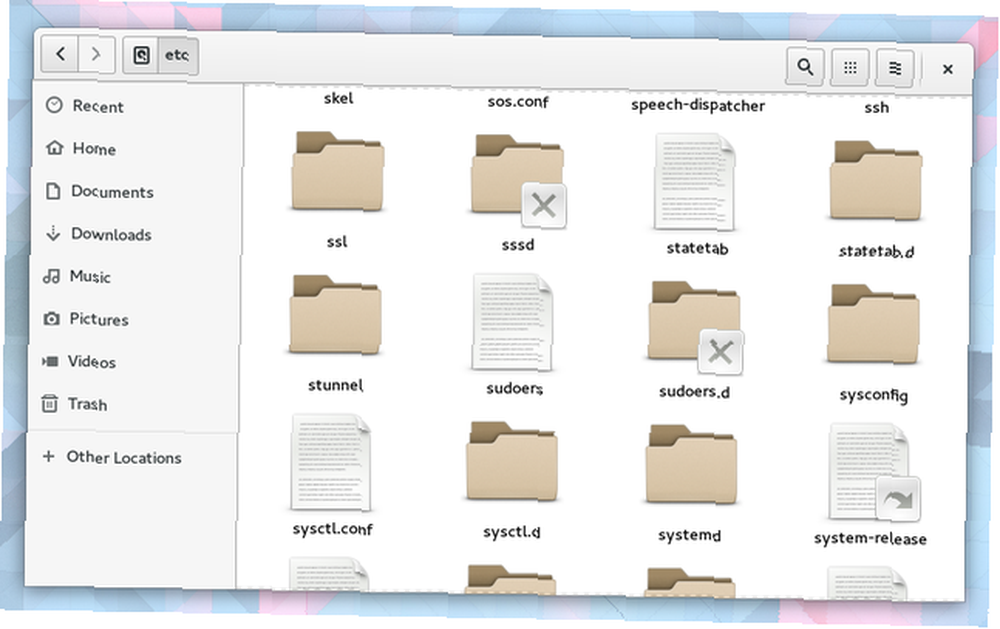Screen dimensions: 1000x629
Task: Click the Downloads arrow icon
Action: point(53,233)
